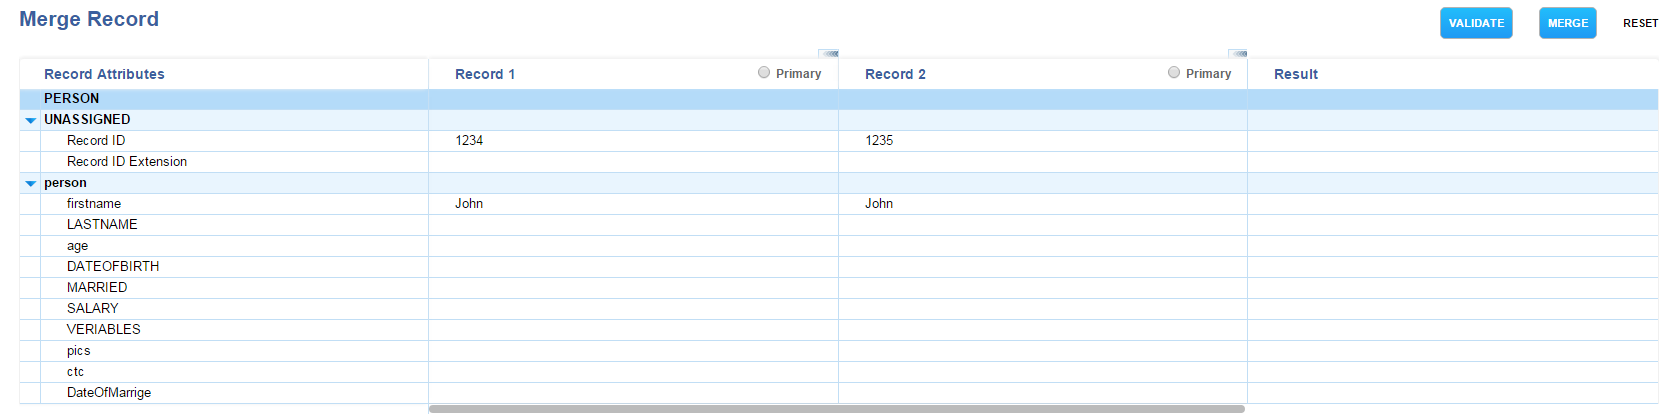Select the DATEOFBIRTH attribute row

839,267
